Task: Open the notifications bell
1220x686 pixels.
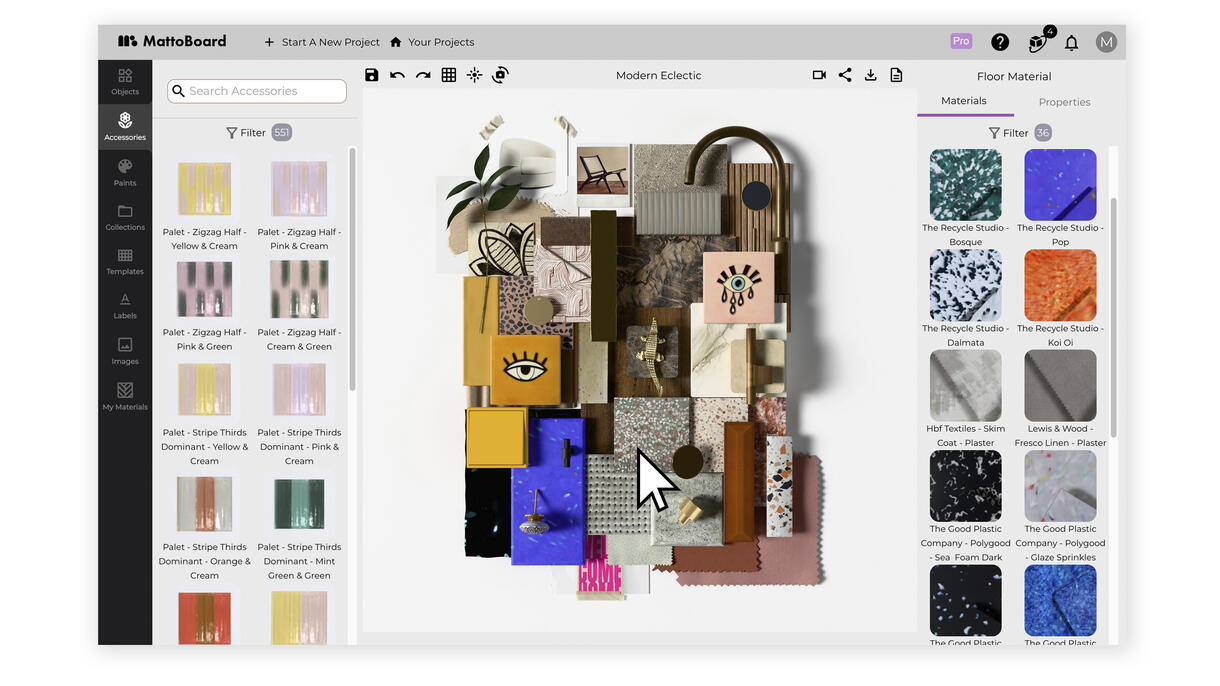Action: point(1071,42)
